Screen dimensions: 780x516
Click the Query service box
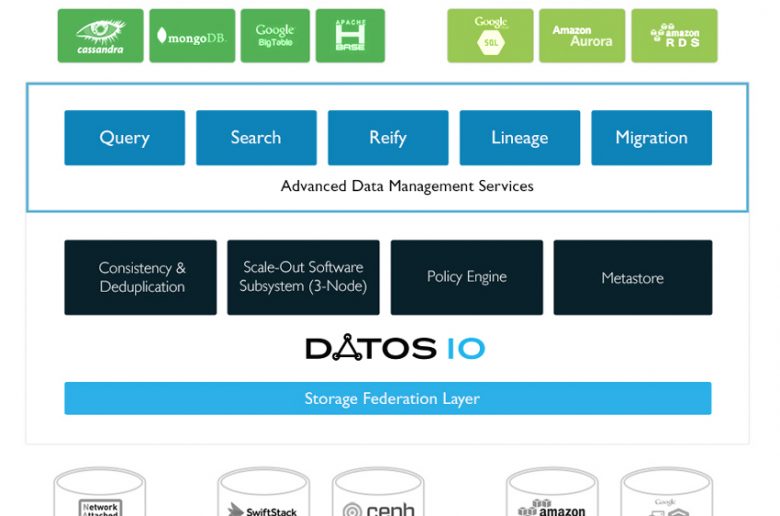(124, 138)
